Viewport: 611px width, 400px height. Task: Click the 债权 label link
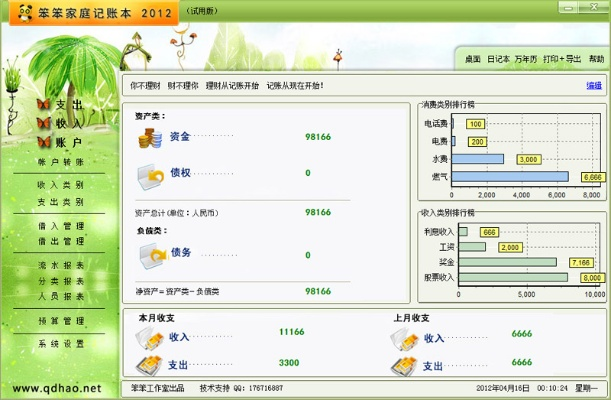point(180,172)
